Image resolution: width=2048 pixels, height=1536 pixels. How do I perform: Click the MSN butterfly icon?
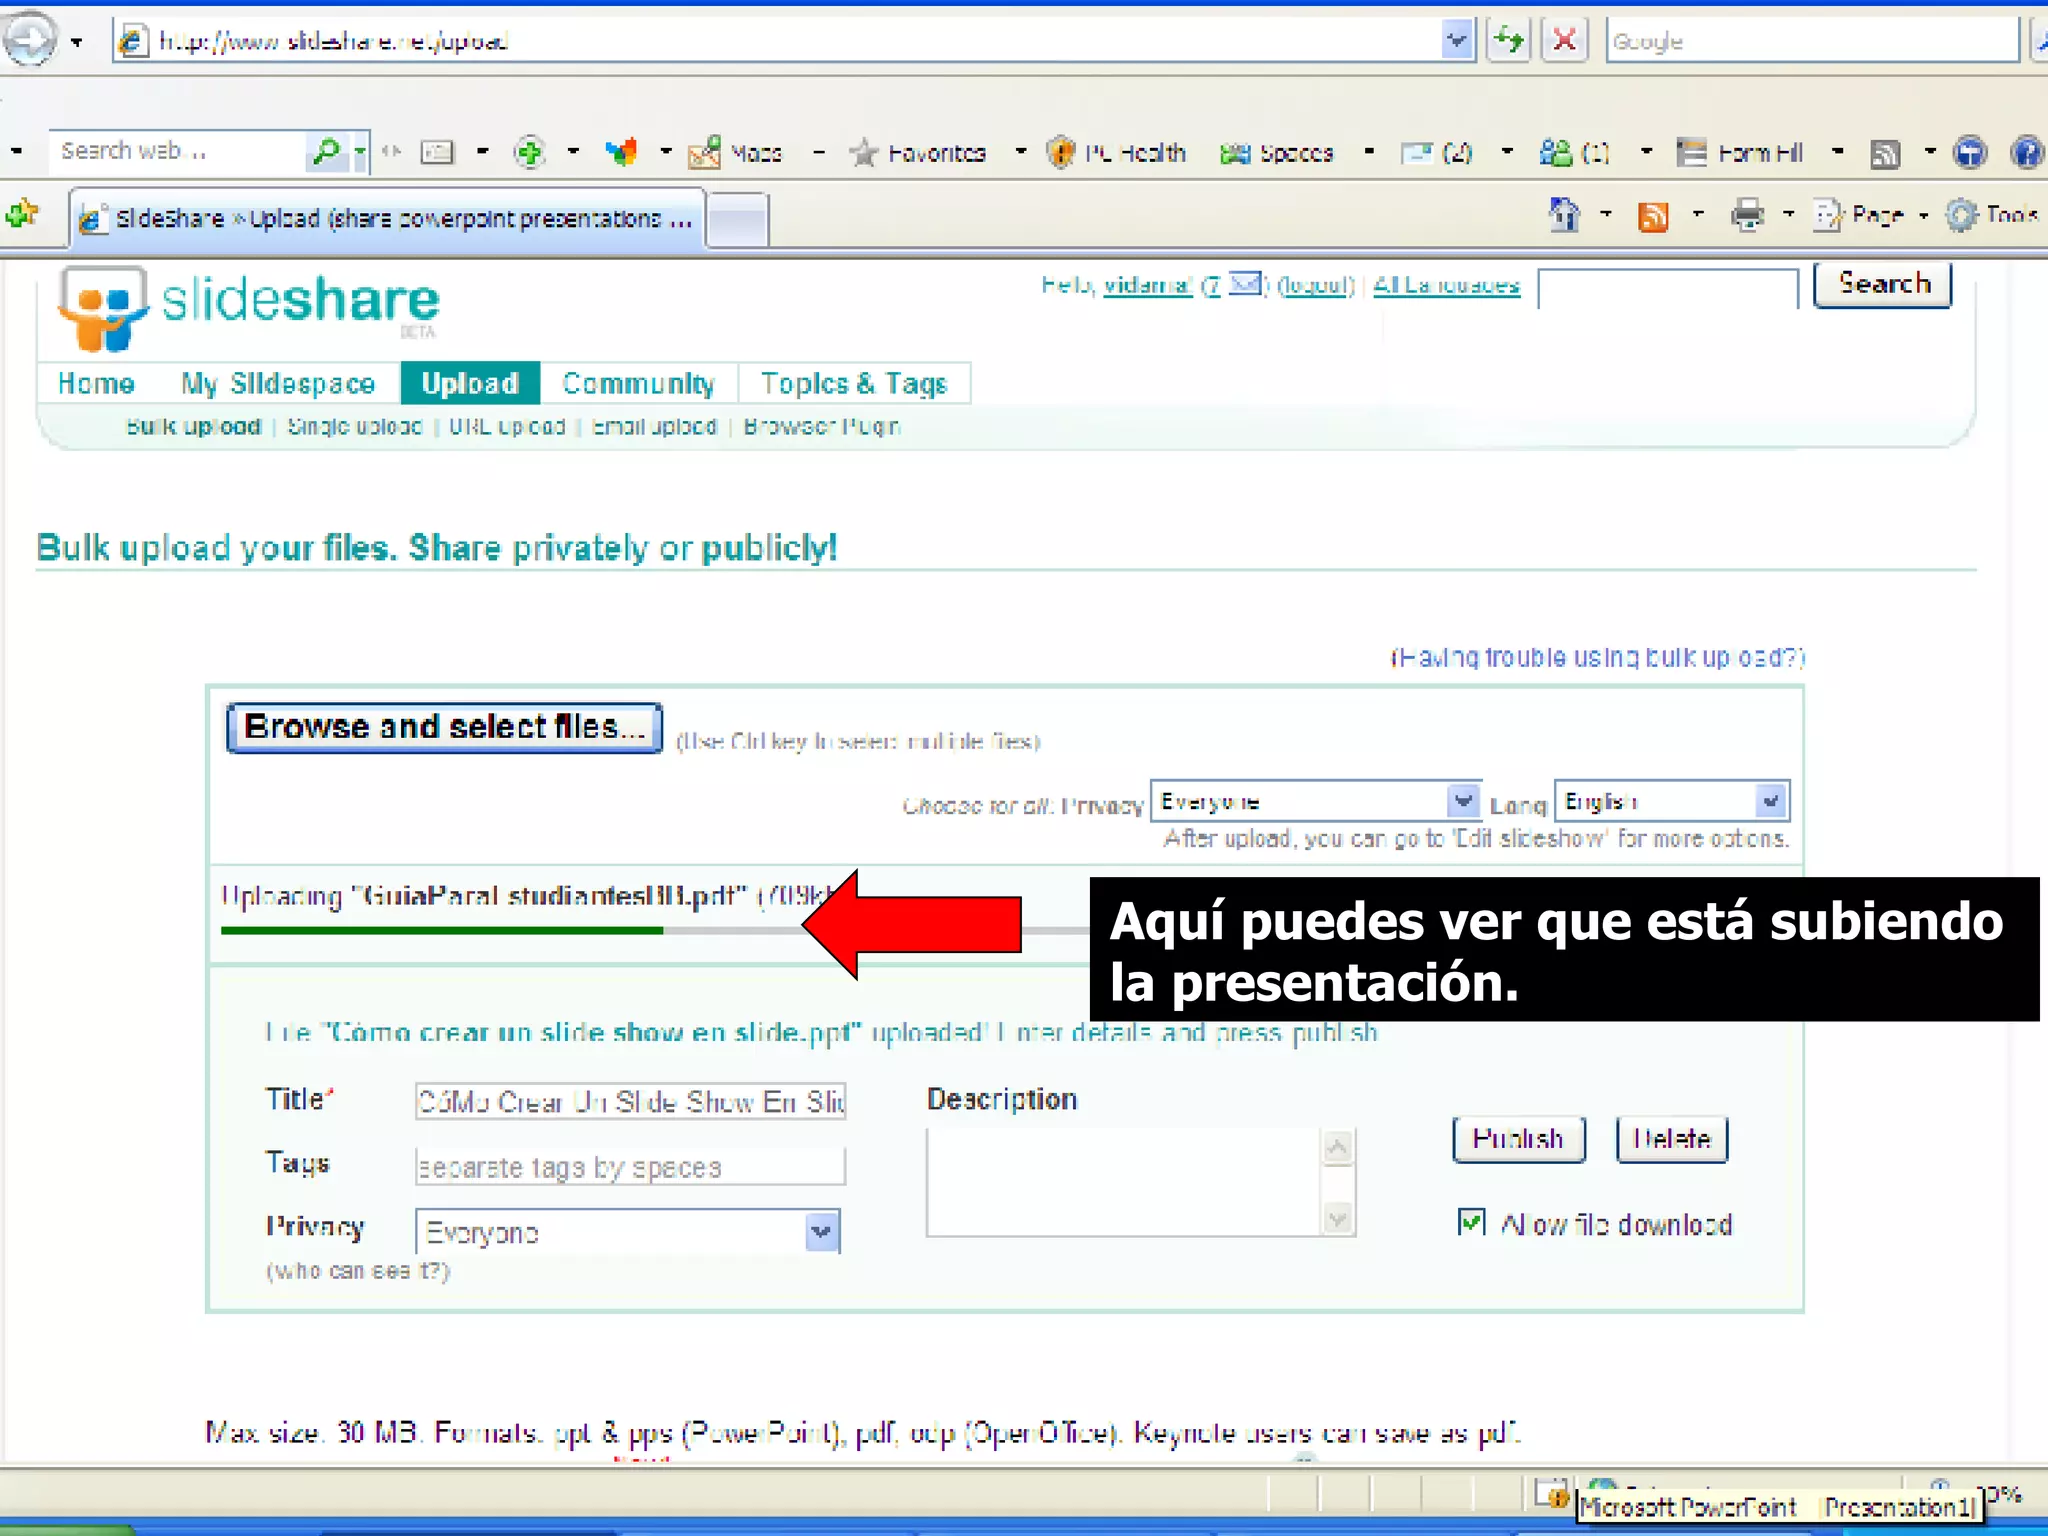(621, 152)
